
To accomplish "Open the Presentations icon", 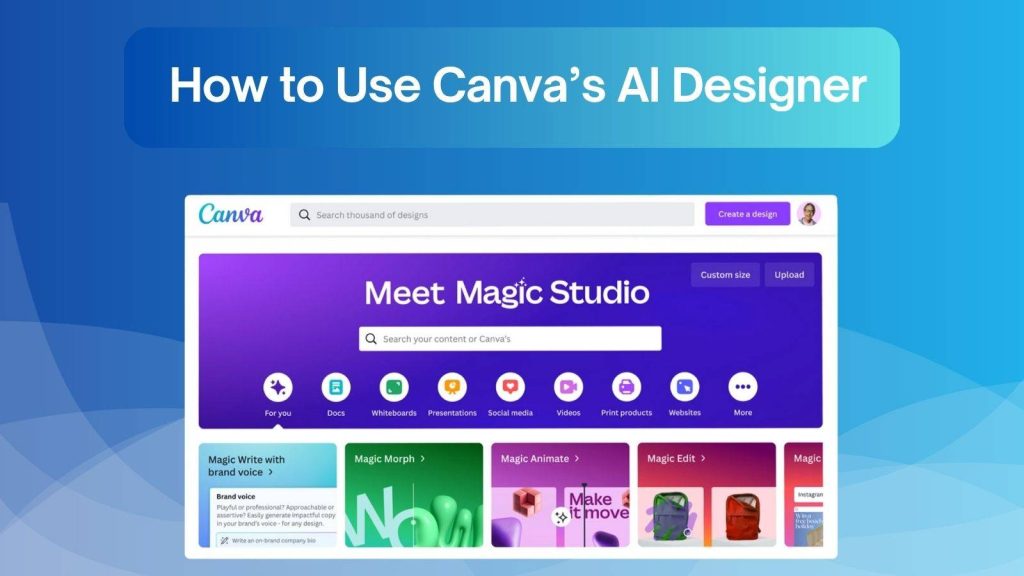I will 452,385.
